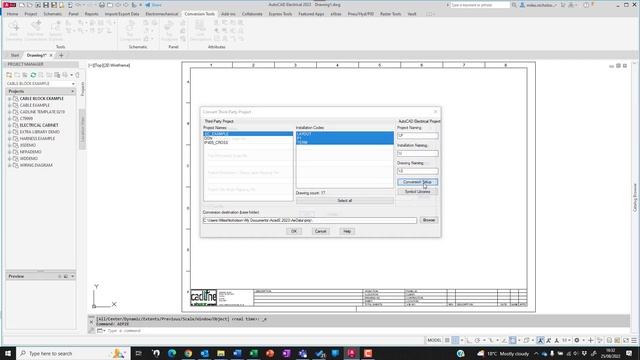Select EC_EXAMPLE in Project Names list
Viewport: 640px width, 360px height.
point(248,134)
